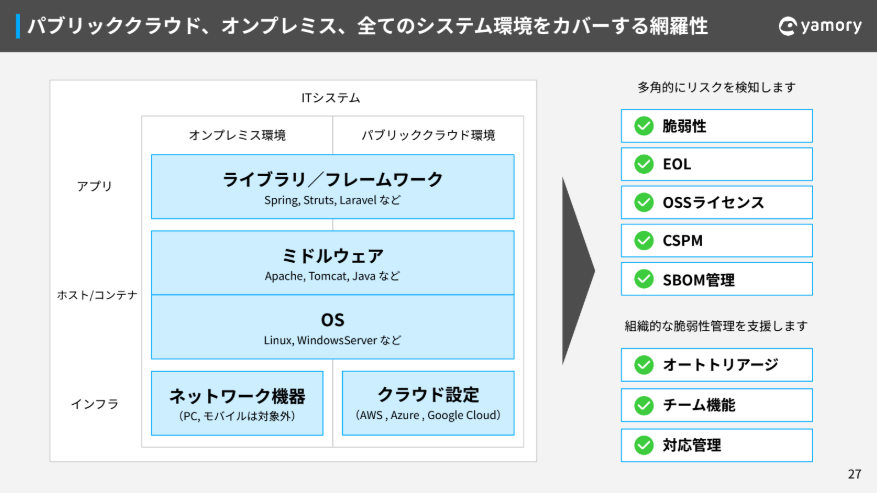This screenshot has width=877, height=493.
Task: Click the green checkmark beside EOL
Action: tap(643, 164)
